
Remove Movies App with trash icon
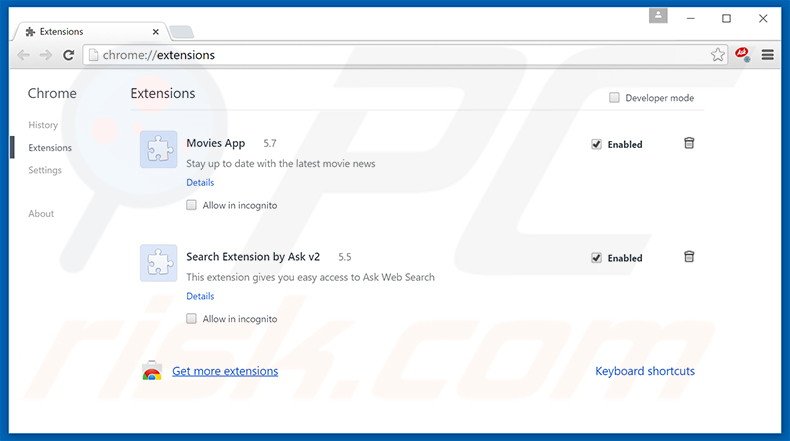pyautogui.click(x=689, y=143)
